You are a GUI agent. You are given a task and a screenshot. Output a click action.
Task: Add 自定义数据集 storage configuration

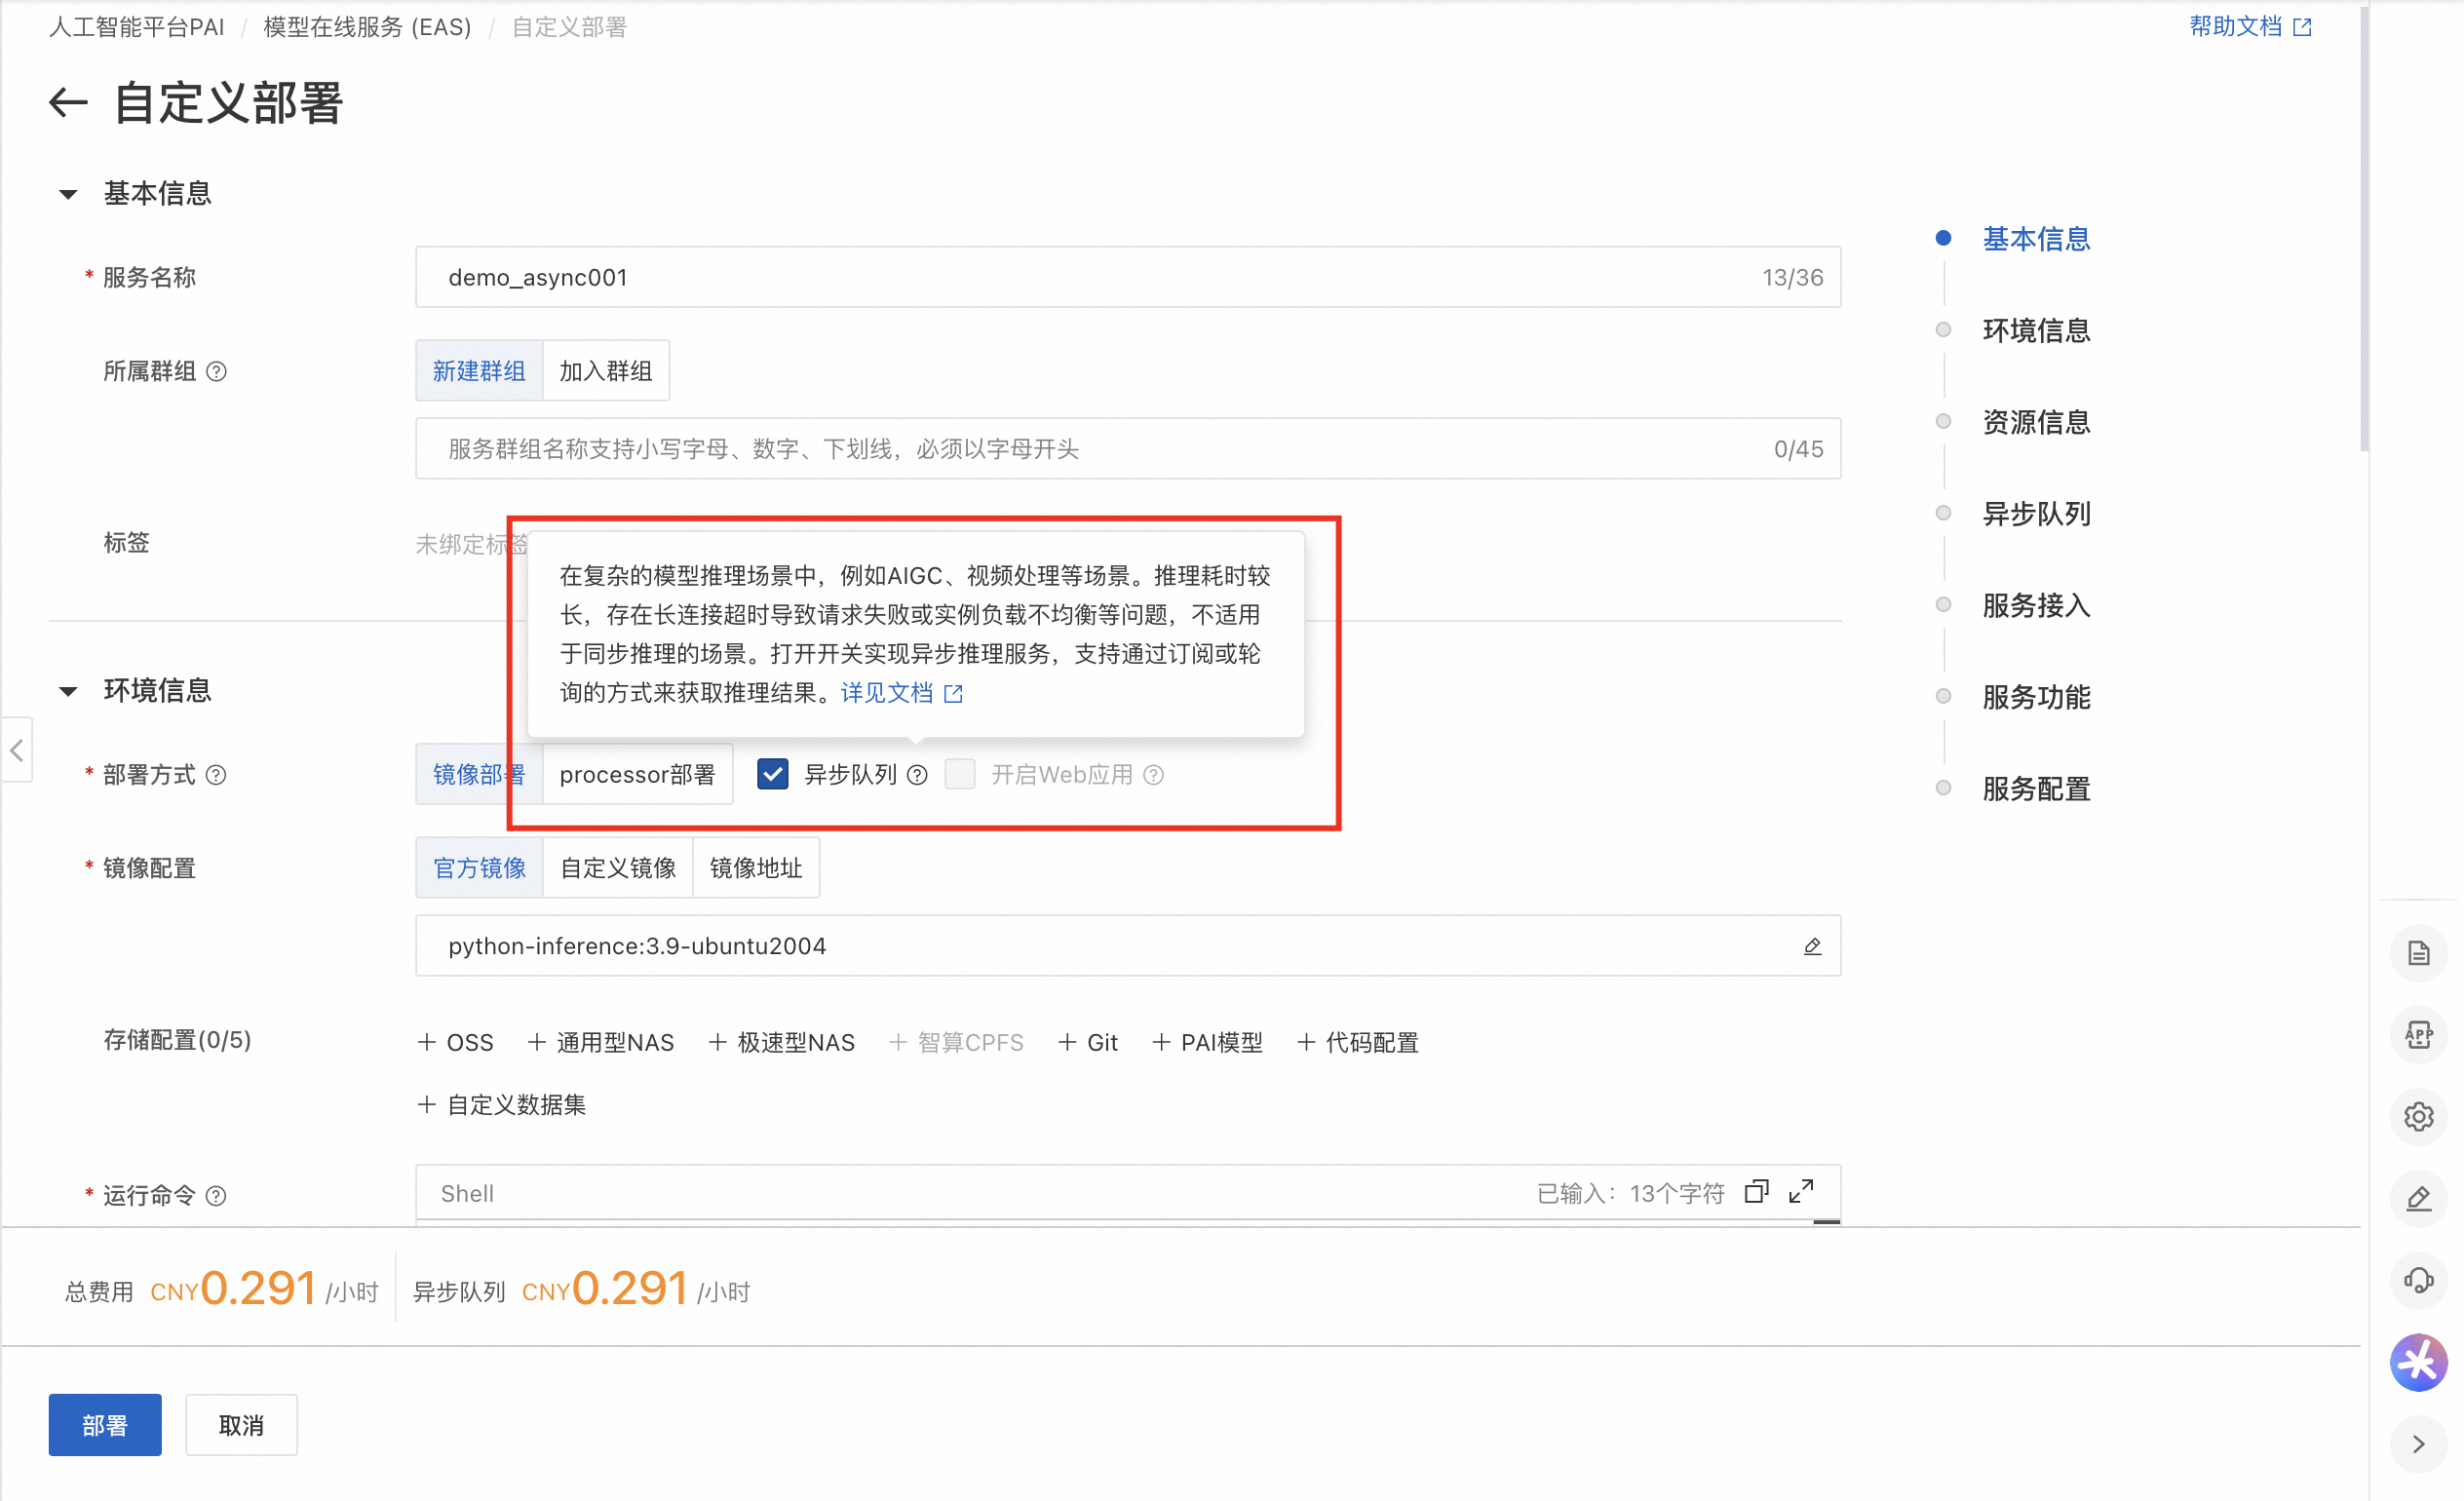coord(502,1105)
